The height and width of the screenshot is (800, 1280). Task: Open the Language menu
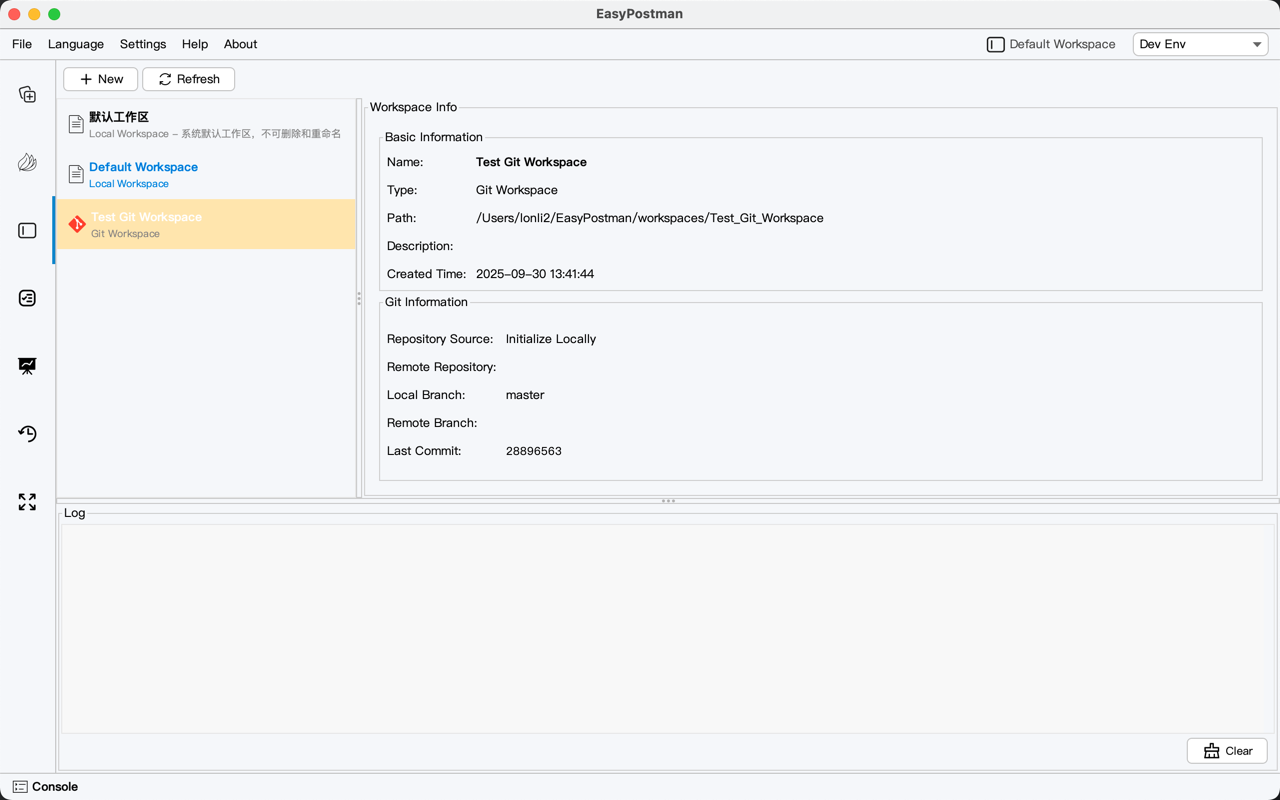76,44
